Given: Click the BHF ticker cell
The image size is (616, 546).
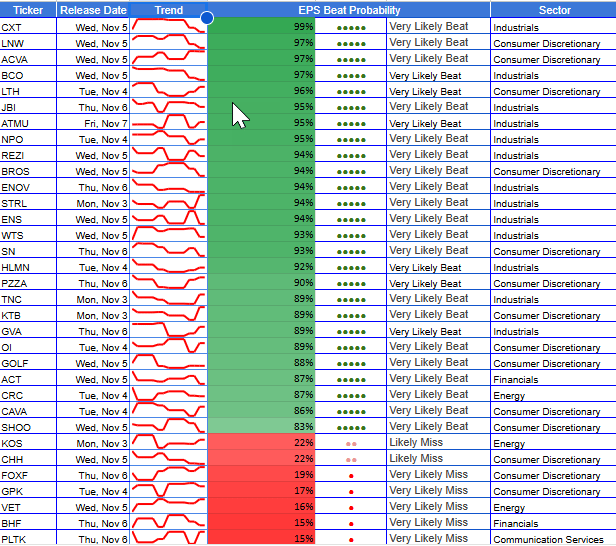Looking at the screenshot, I should (28, 524).
